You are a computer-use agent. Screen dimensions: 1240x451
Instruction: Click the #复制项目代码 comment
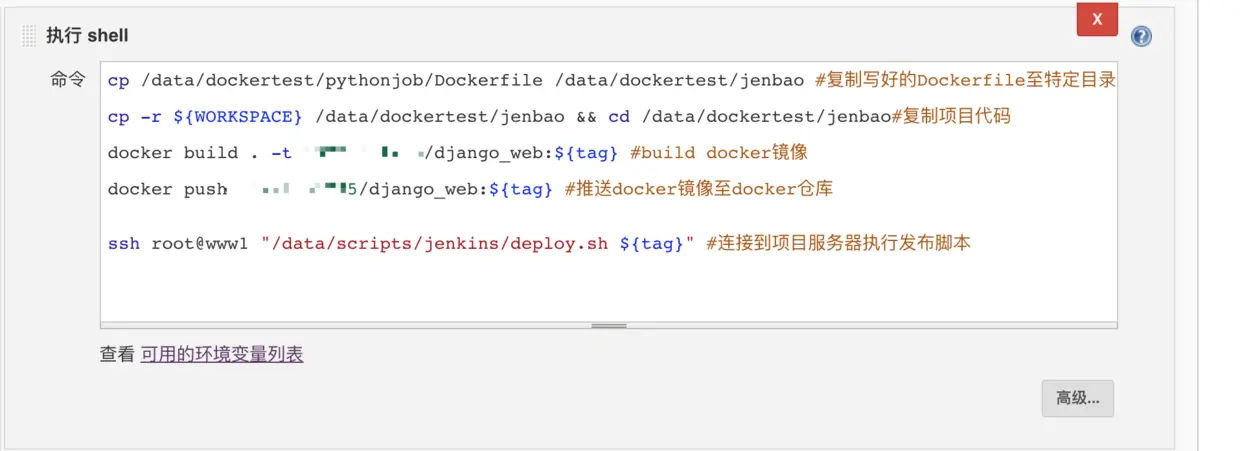pos(950,117)
